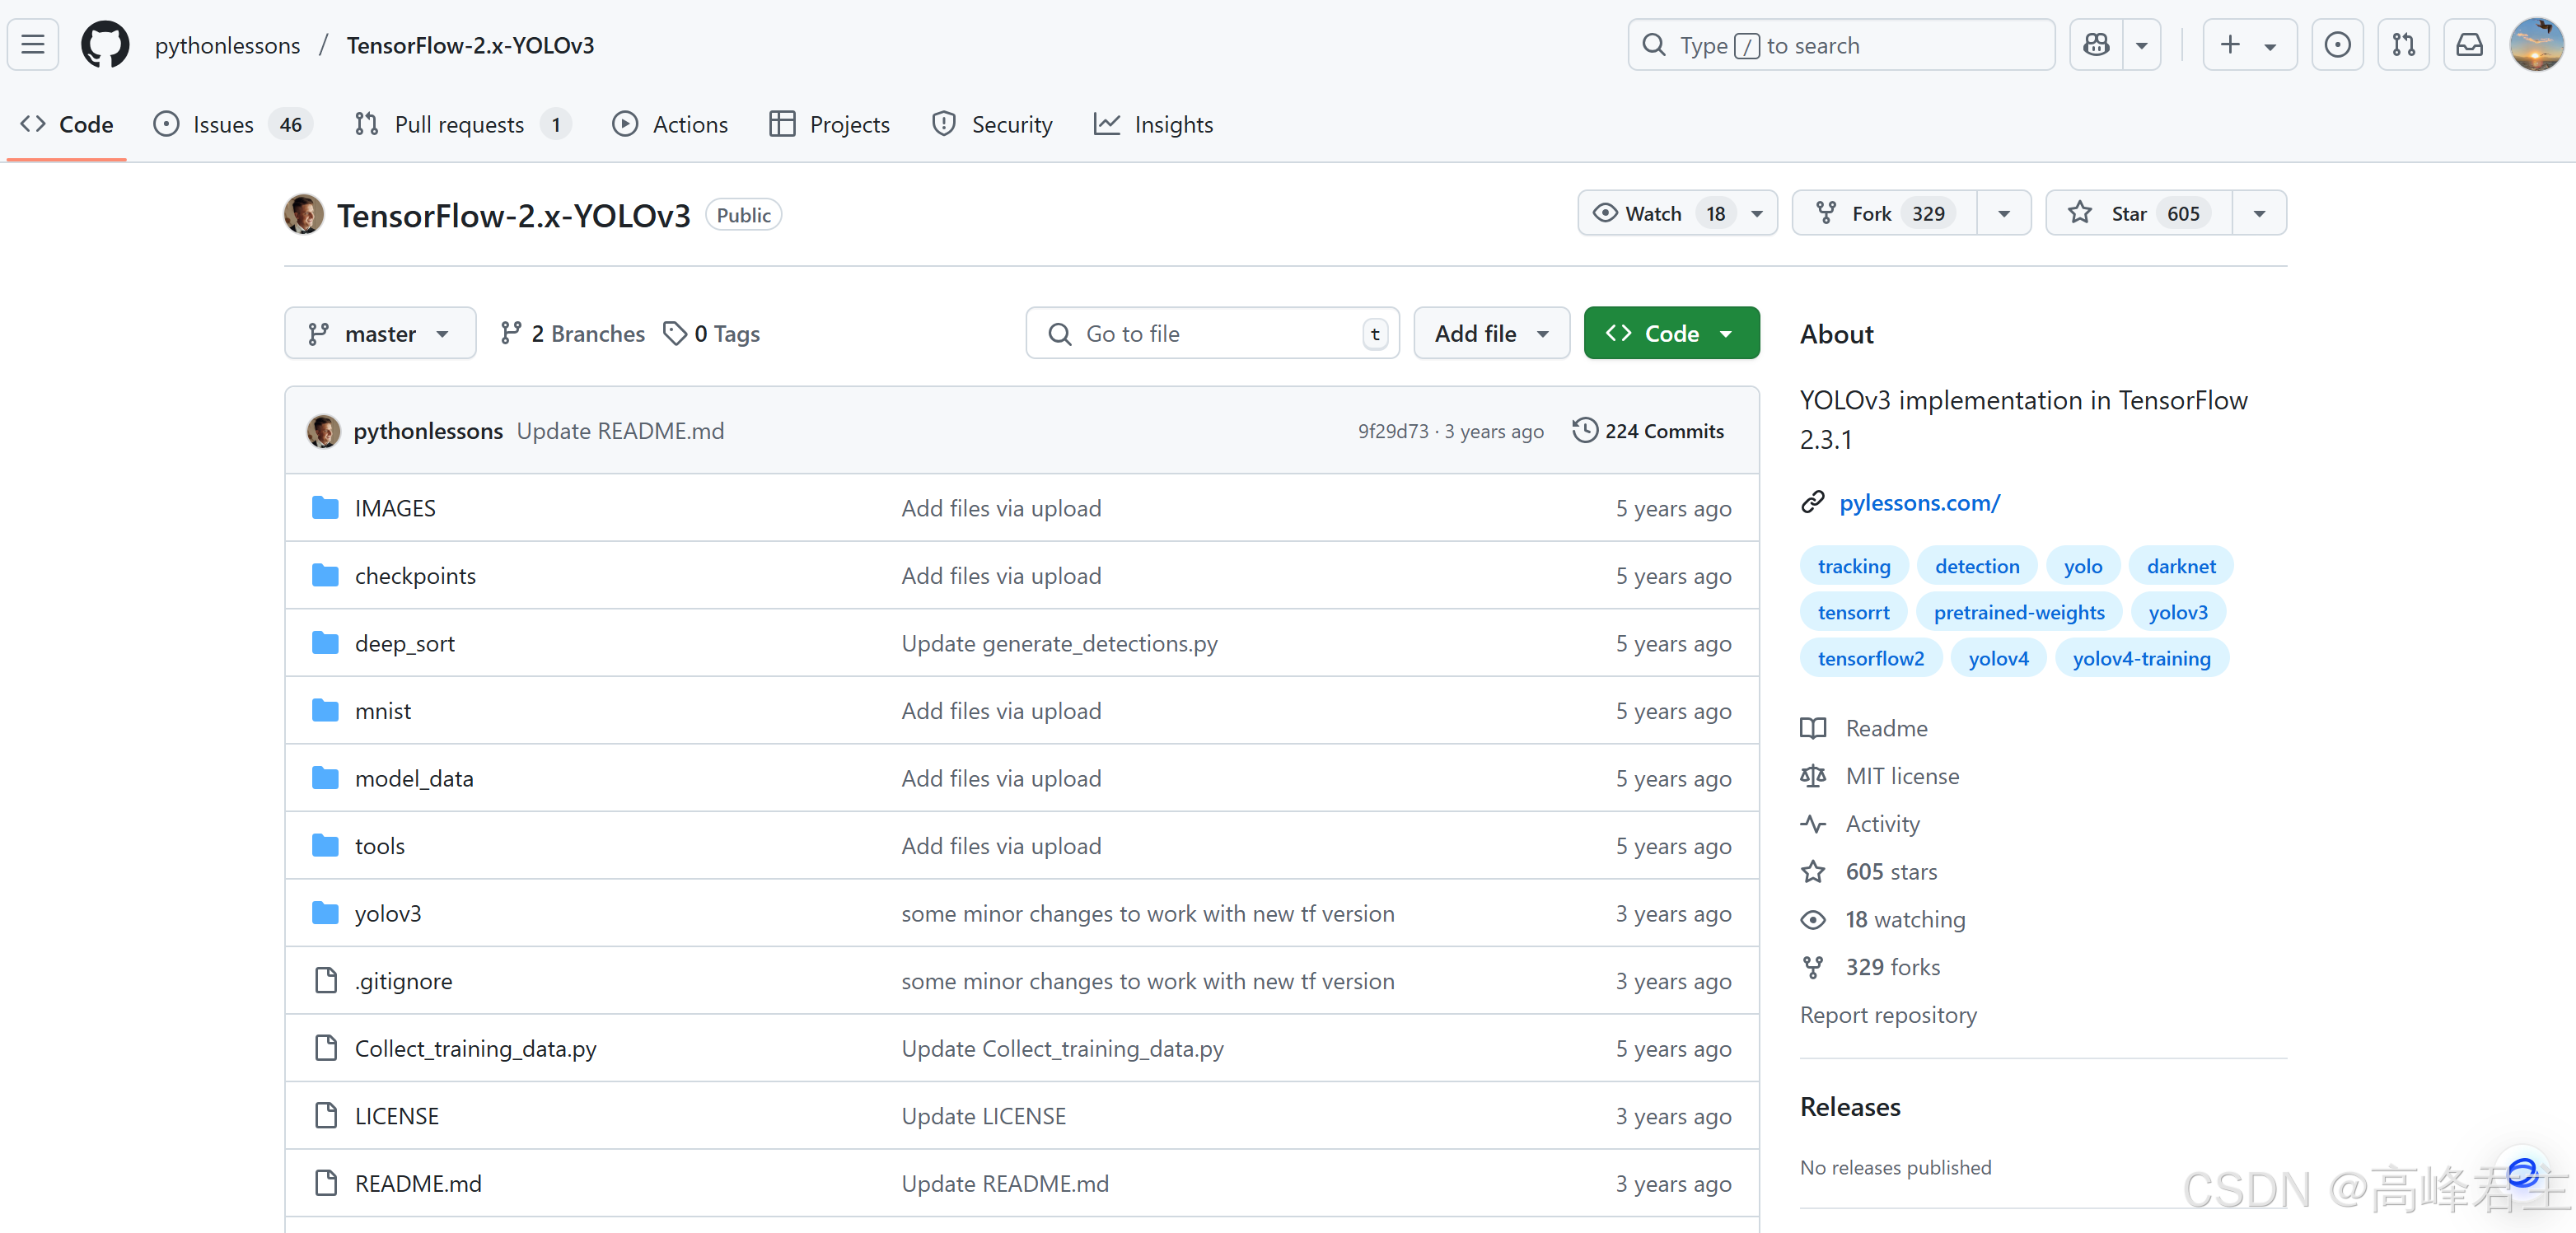Open the issues icon in header
This screenshot has width=2576, height=1233.
[2337, 45]
